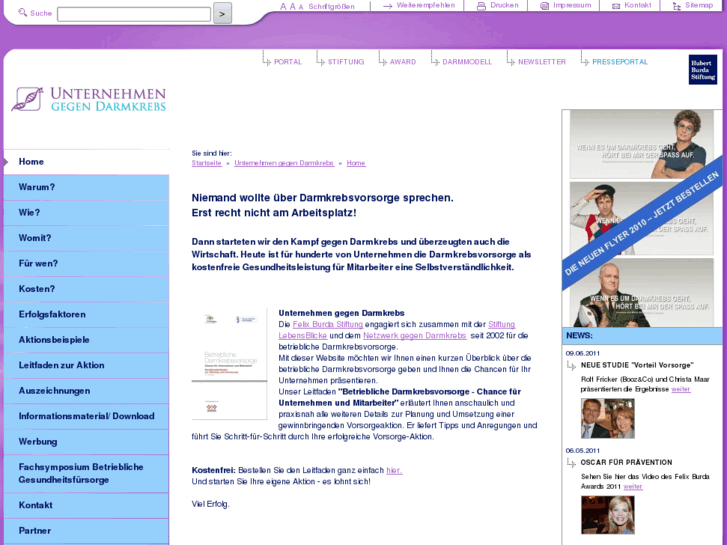Click the search magnifier icon

22,13
